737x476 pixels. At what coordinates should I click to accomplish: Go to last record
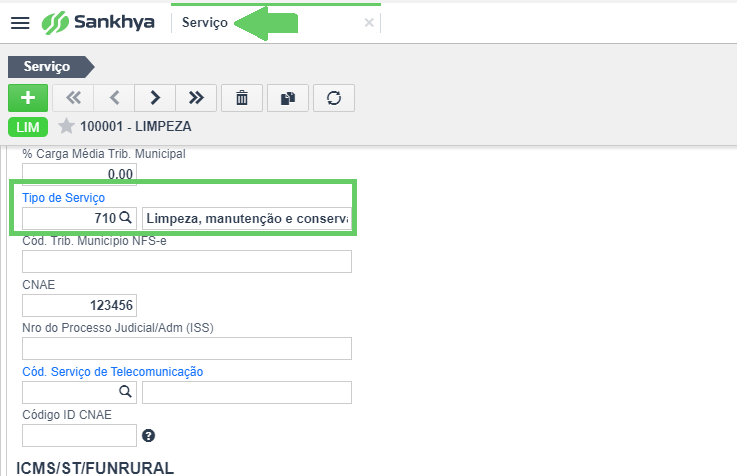[196, 98]
